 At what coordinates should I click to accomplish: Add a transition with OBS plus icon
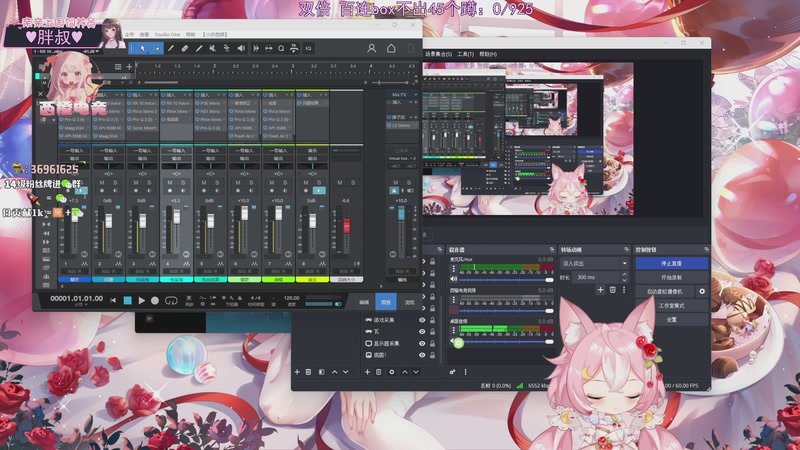click(x=601, y=290)
